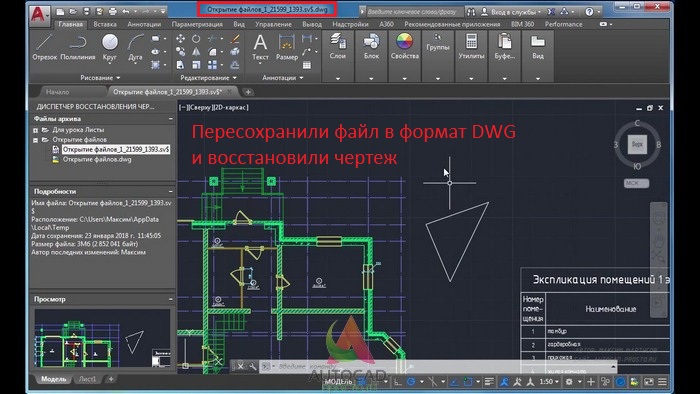Toggle ortho mode in status bar
This screenshot has height=394, width=700.
click(x=397, y=382)
